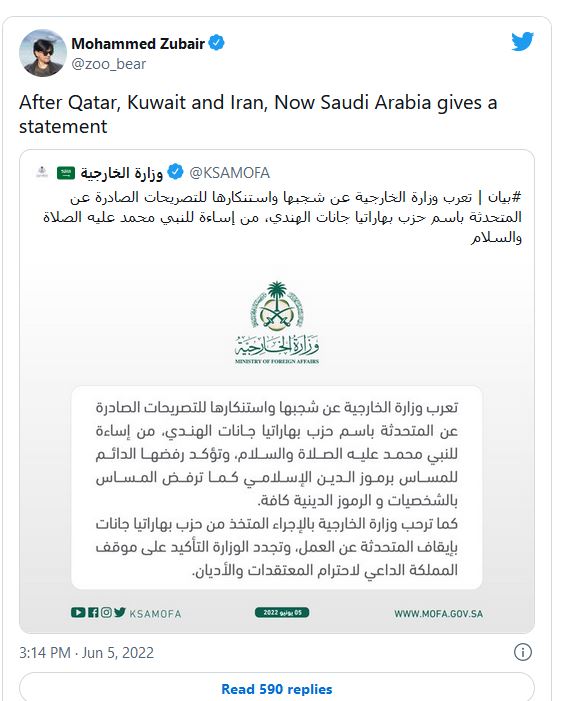
Task: Open the Twitter bird logo
Action: click(522, 42)
